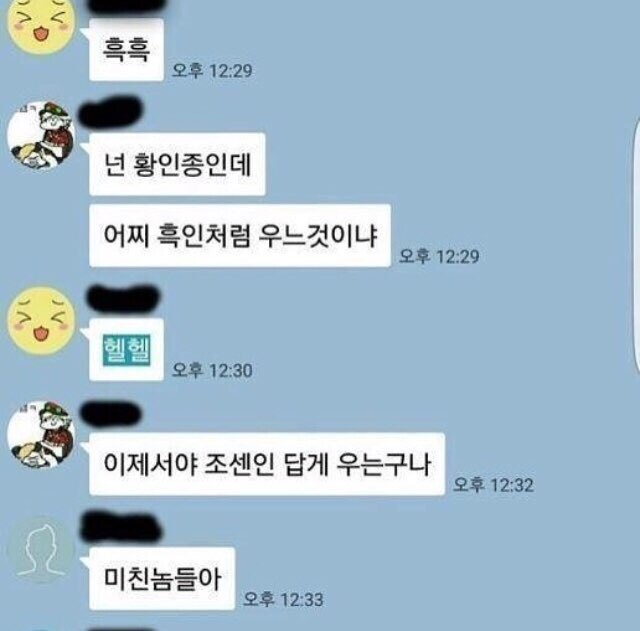
Task: Open the default silhouette profile avatar
Action: pyautogui.click(x=41, y=550)
